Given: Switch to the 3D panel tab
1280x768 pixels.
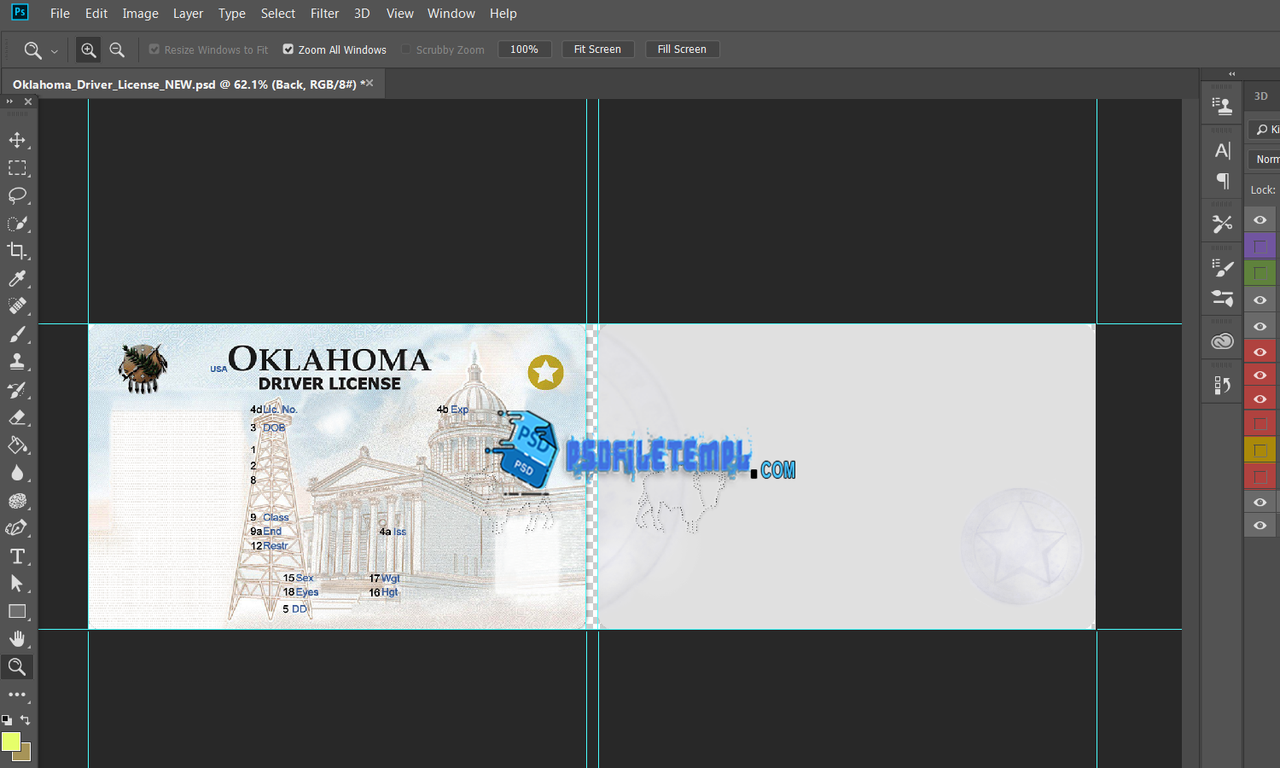Looking at the screenshot, I should (x=1261, y=96).
